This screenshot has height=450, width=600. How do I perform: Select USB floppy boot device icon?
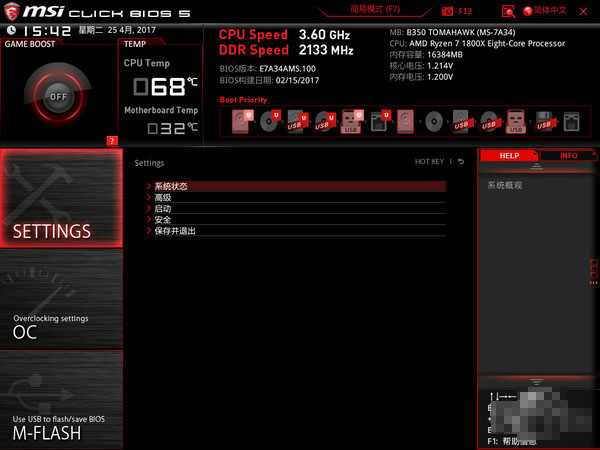[x=544, y=121]
